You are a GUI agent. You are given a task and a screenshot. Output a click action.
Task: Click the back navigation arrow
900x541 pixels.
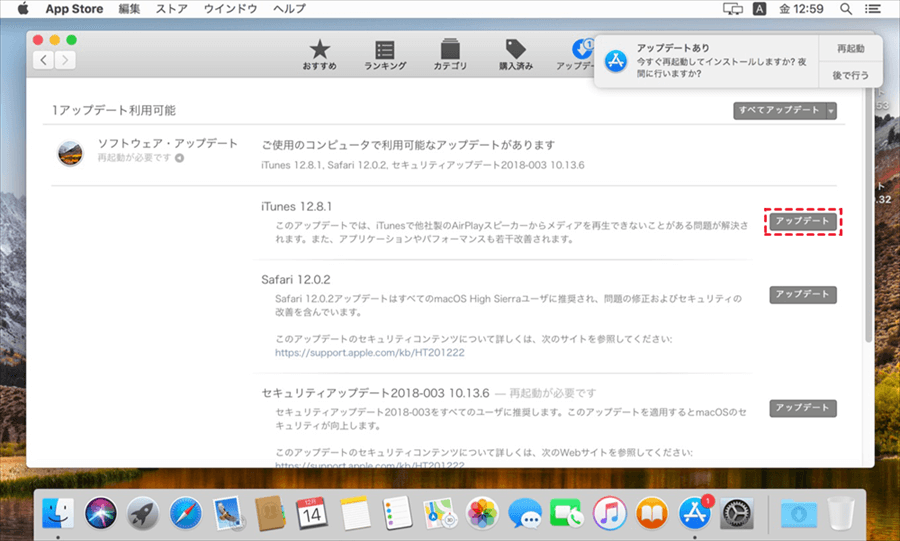pos(45,61)
